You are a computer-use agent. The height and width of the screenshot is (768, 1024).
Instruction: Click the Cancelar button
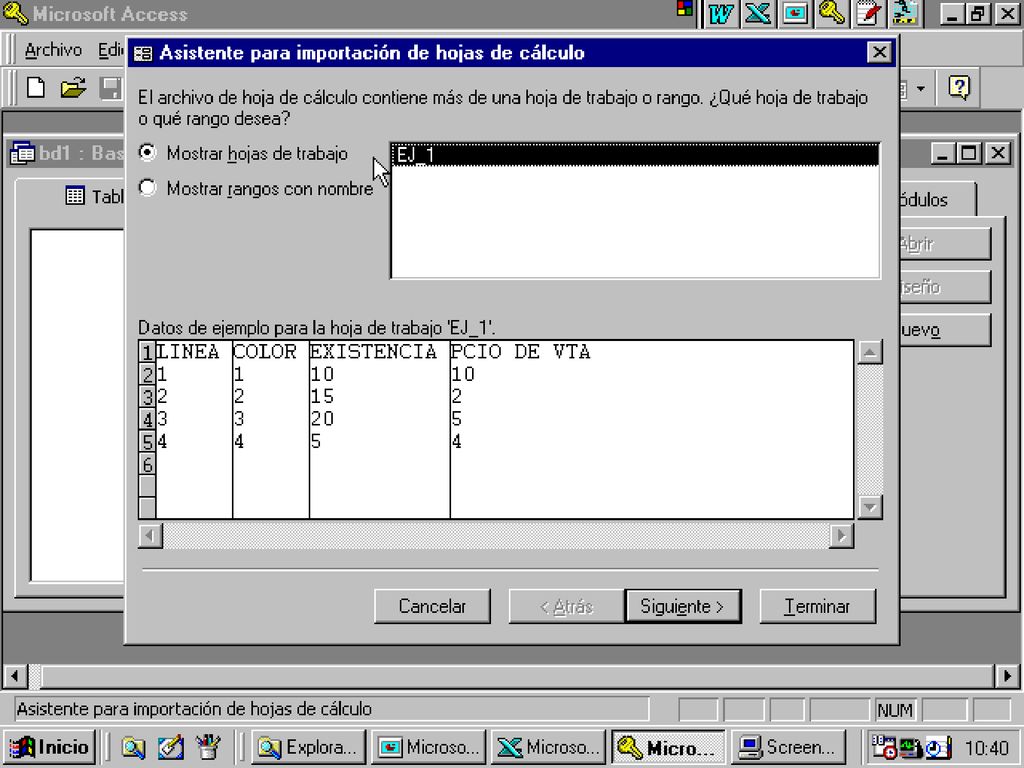432,607
